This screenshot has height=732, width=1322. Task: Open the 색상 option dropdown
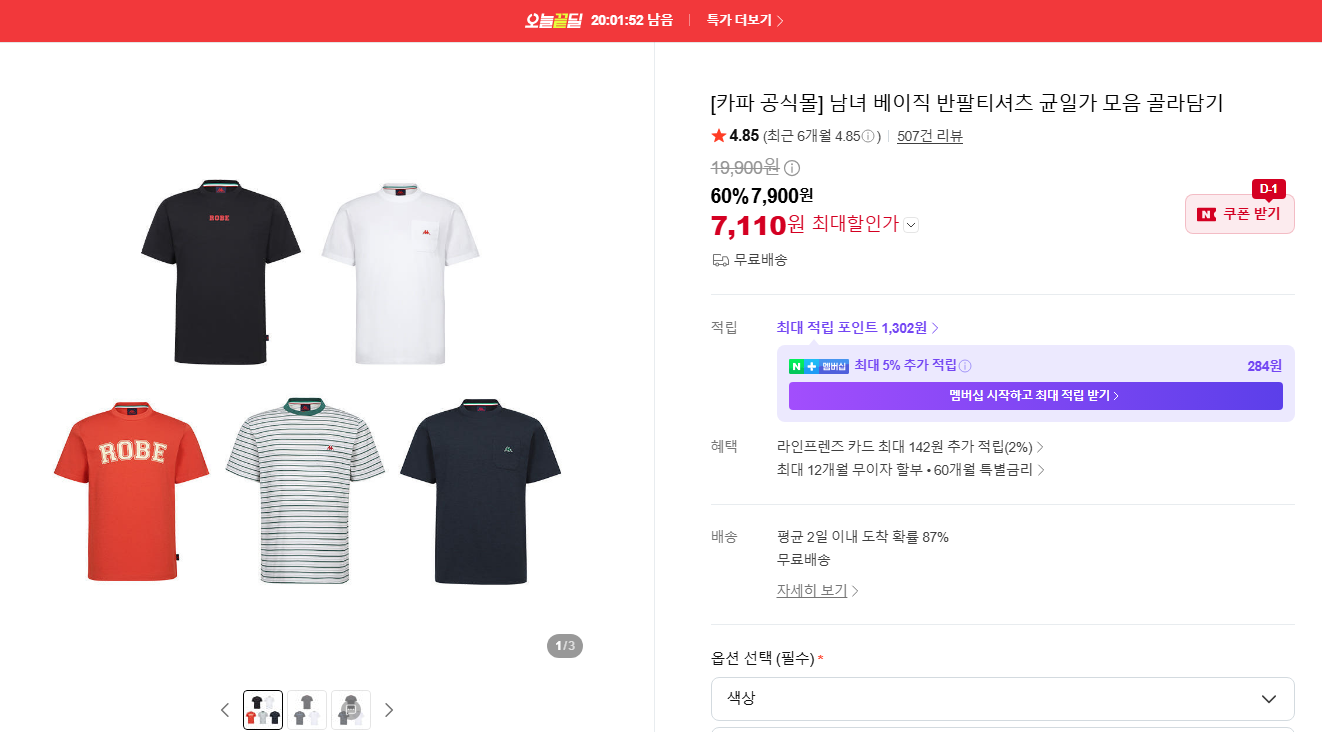1002,699
